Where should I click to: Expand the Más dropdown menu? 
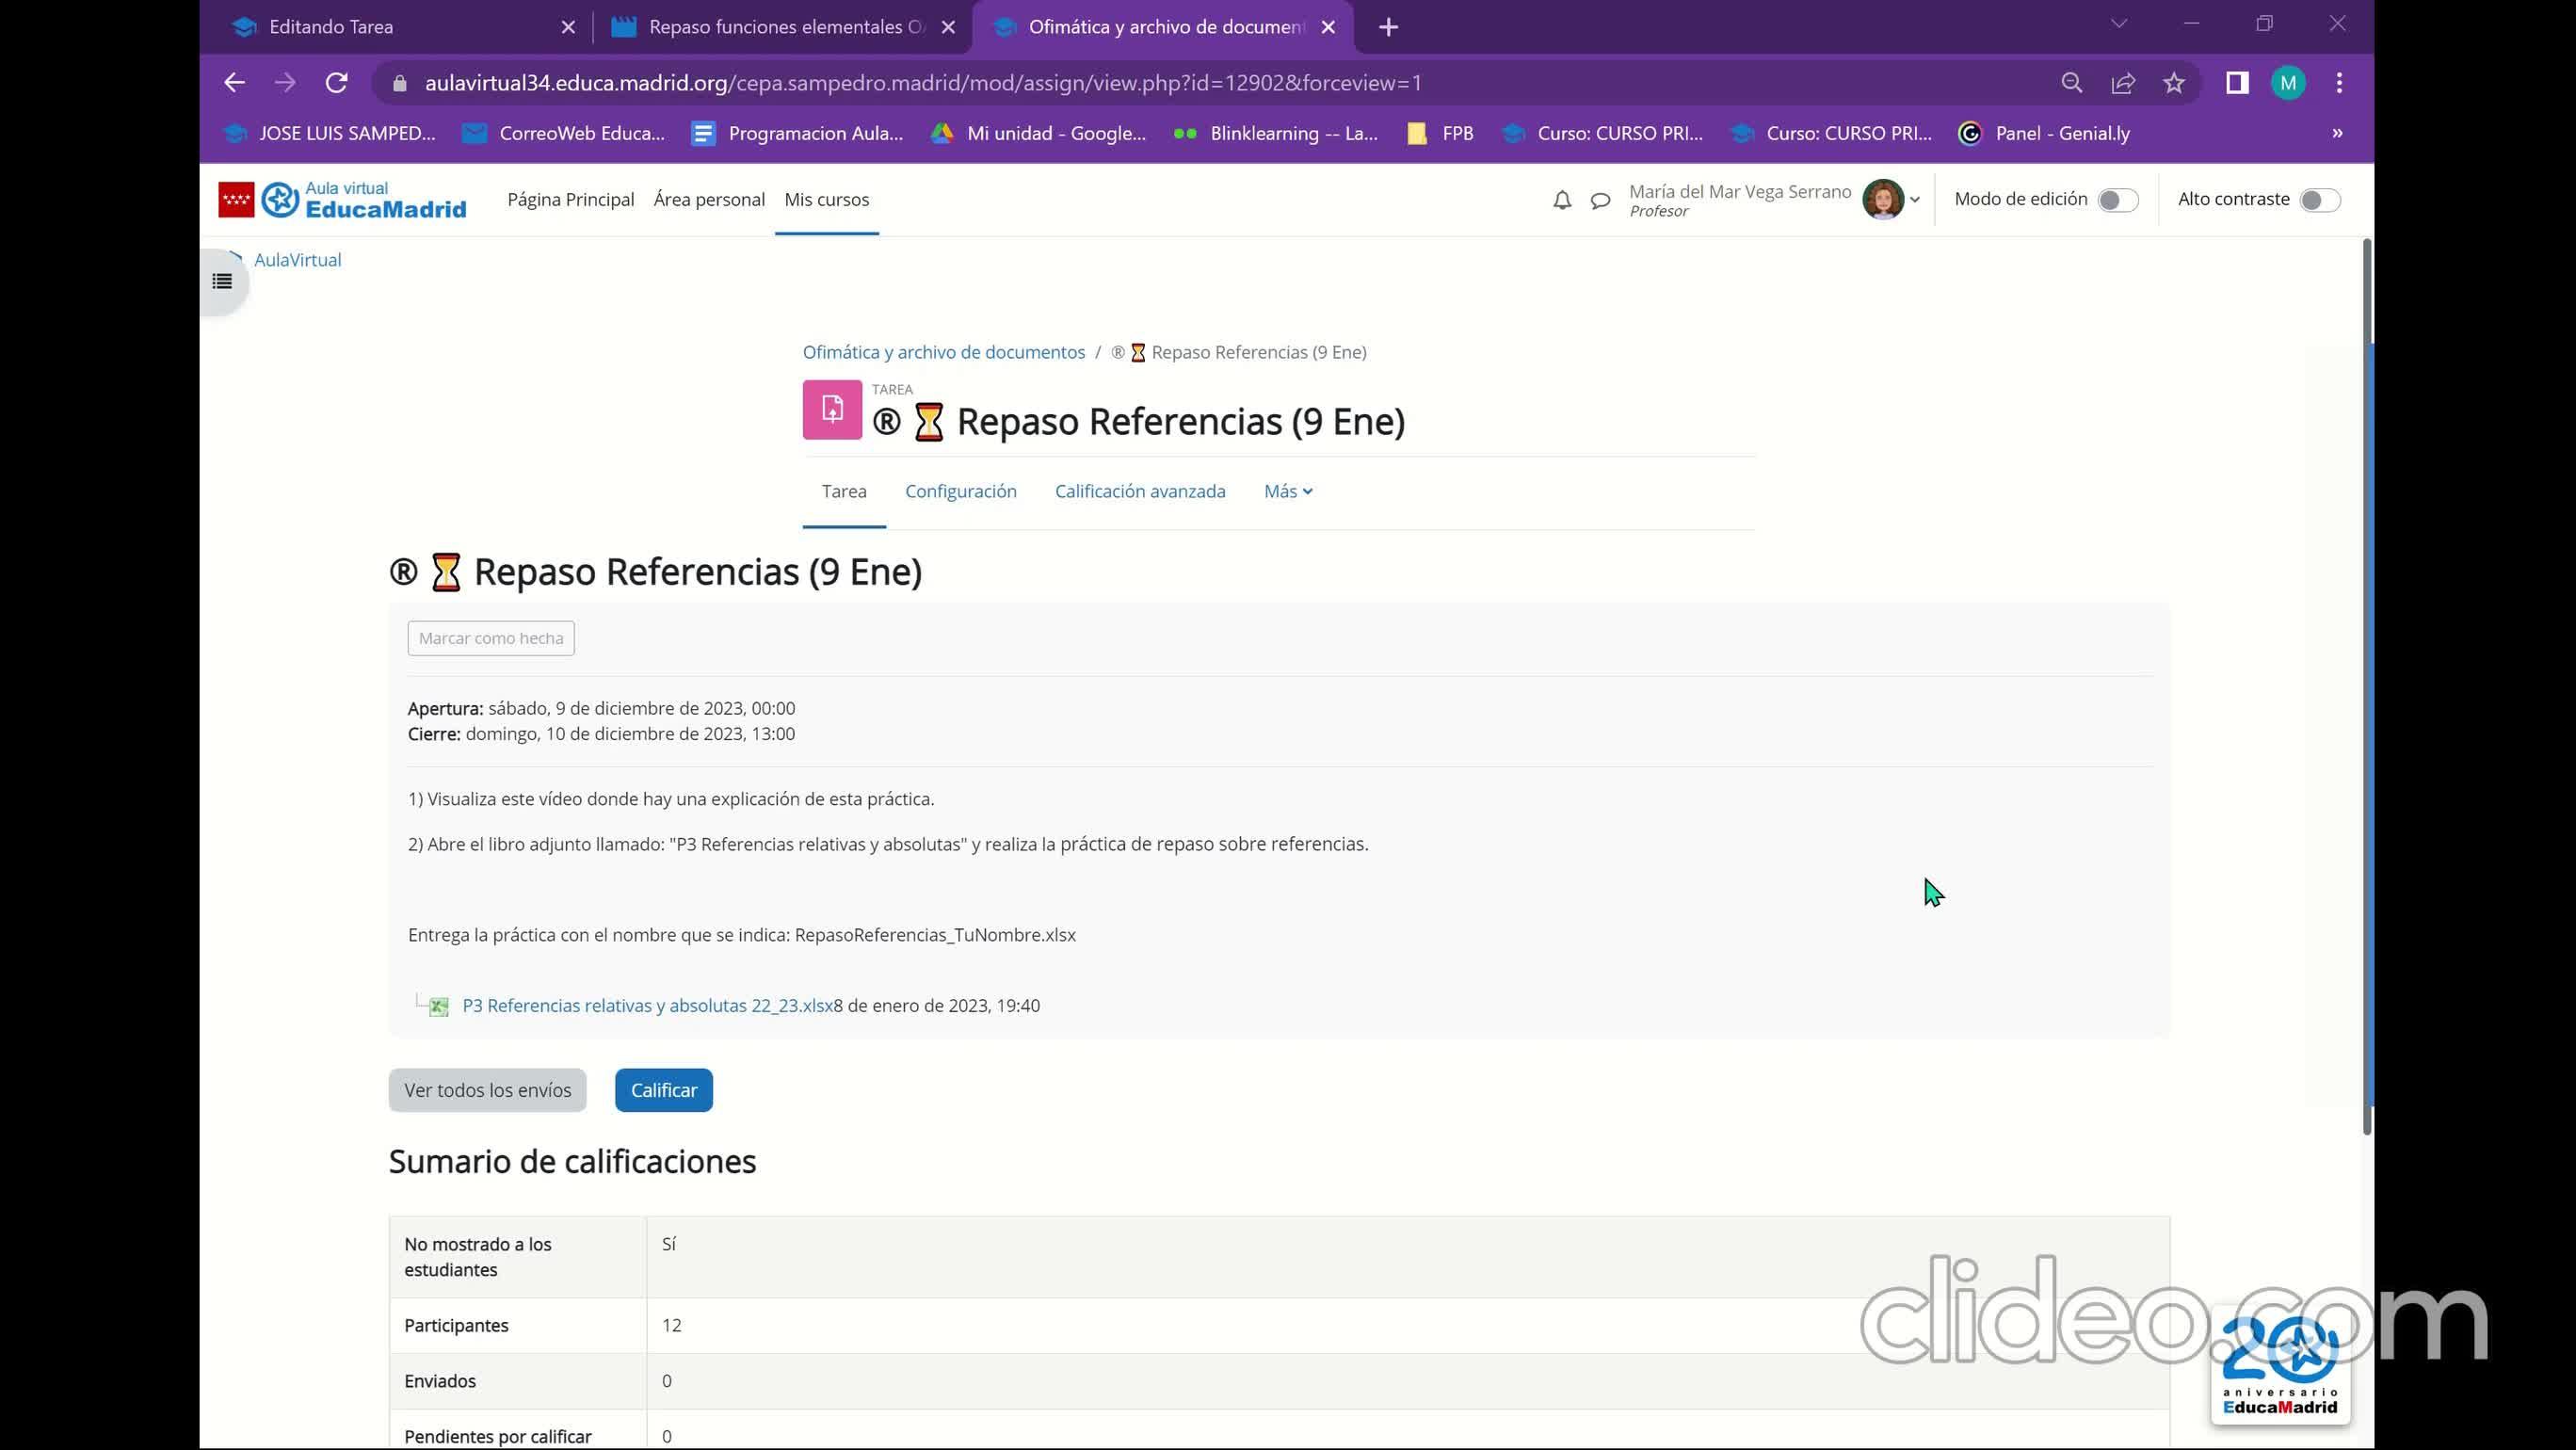(1287, 491)
